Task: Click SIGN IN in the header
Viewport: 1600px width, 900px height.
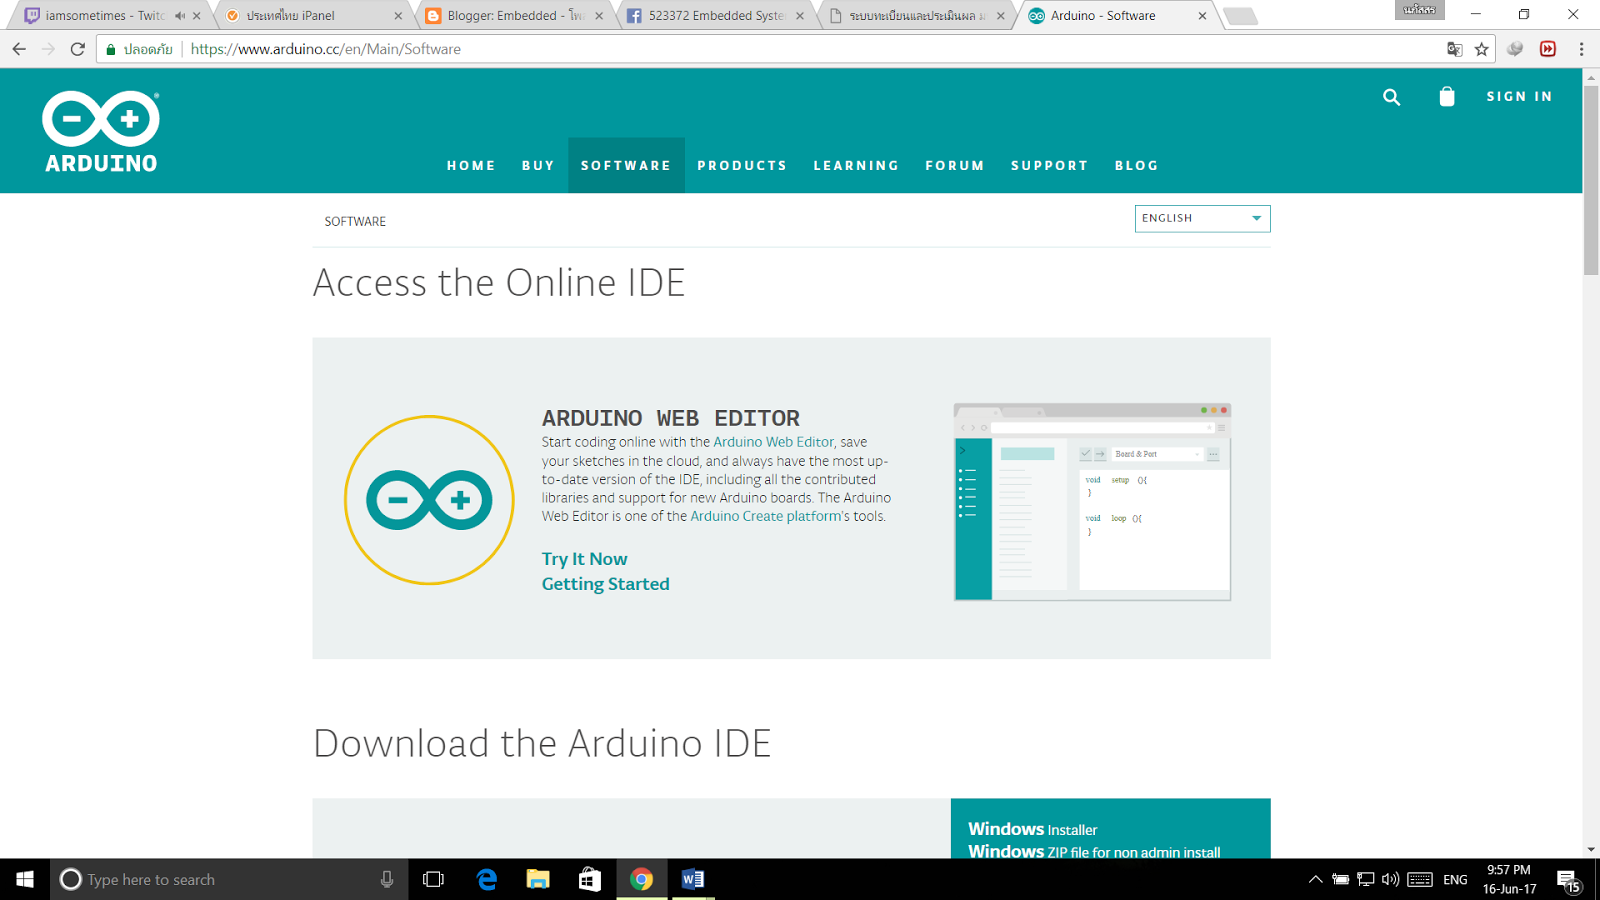Action: pos(1519,97)
